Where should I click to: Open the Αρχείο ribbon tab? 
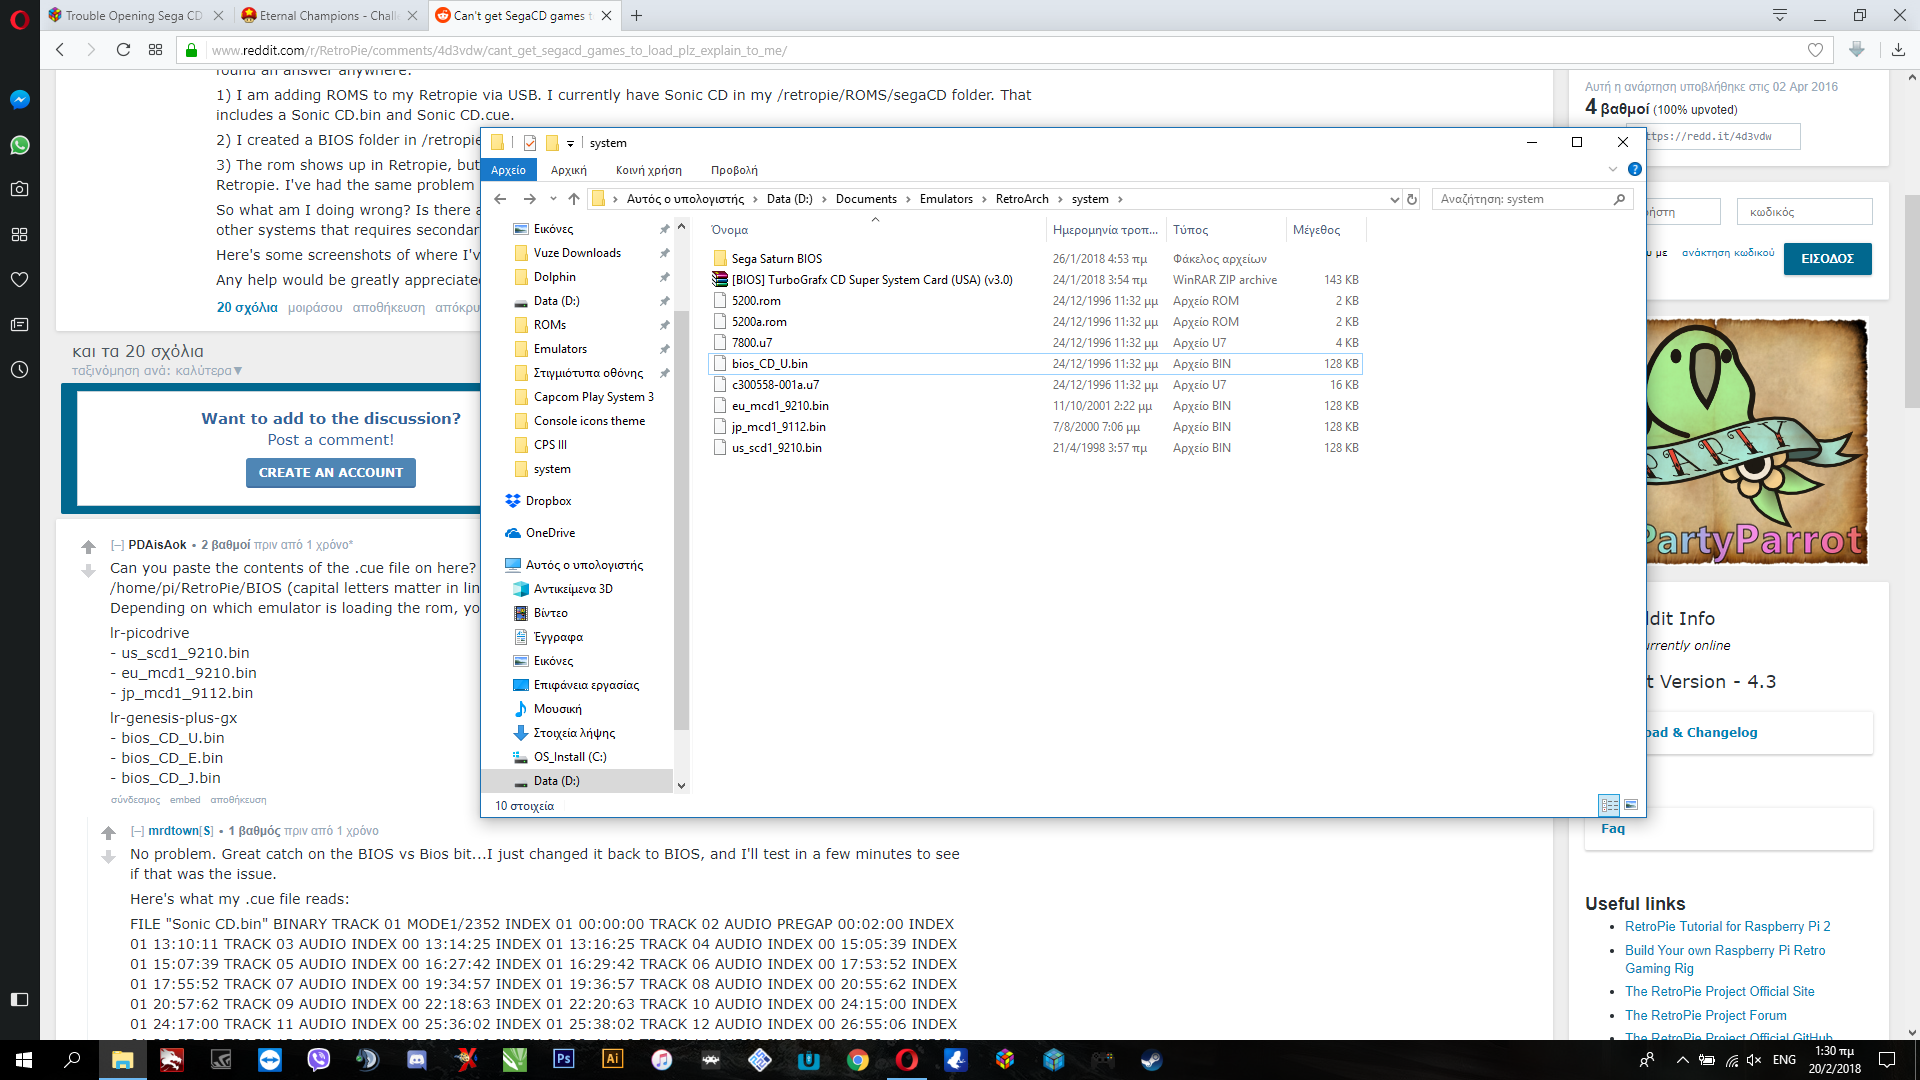coord(508,170)
